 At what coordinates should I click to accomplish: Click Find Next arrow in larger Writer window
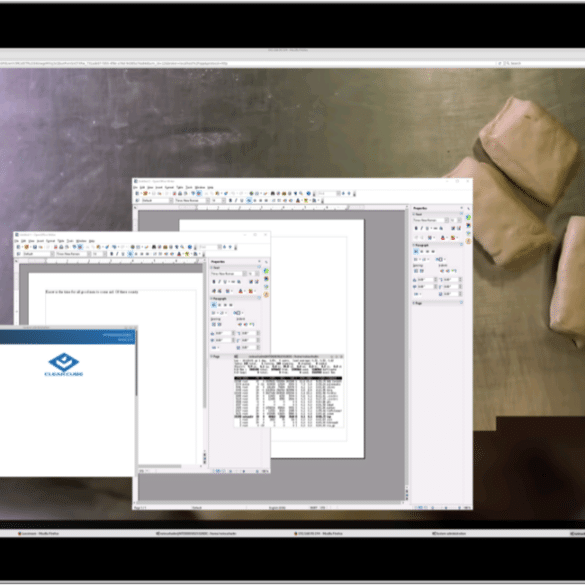349,193
